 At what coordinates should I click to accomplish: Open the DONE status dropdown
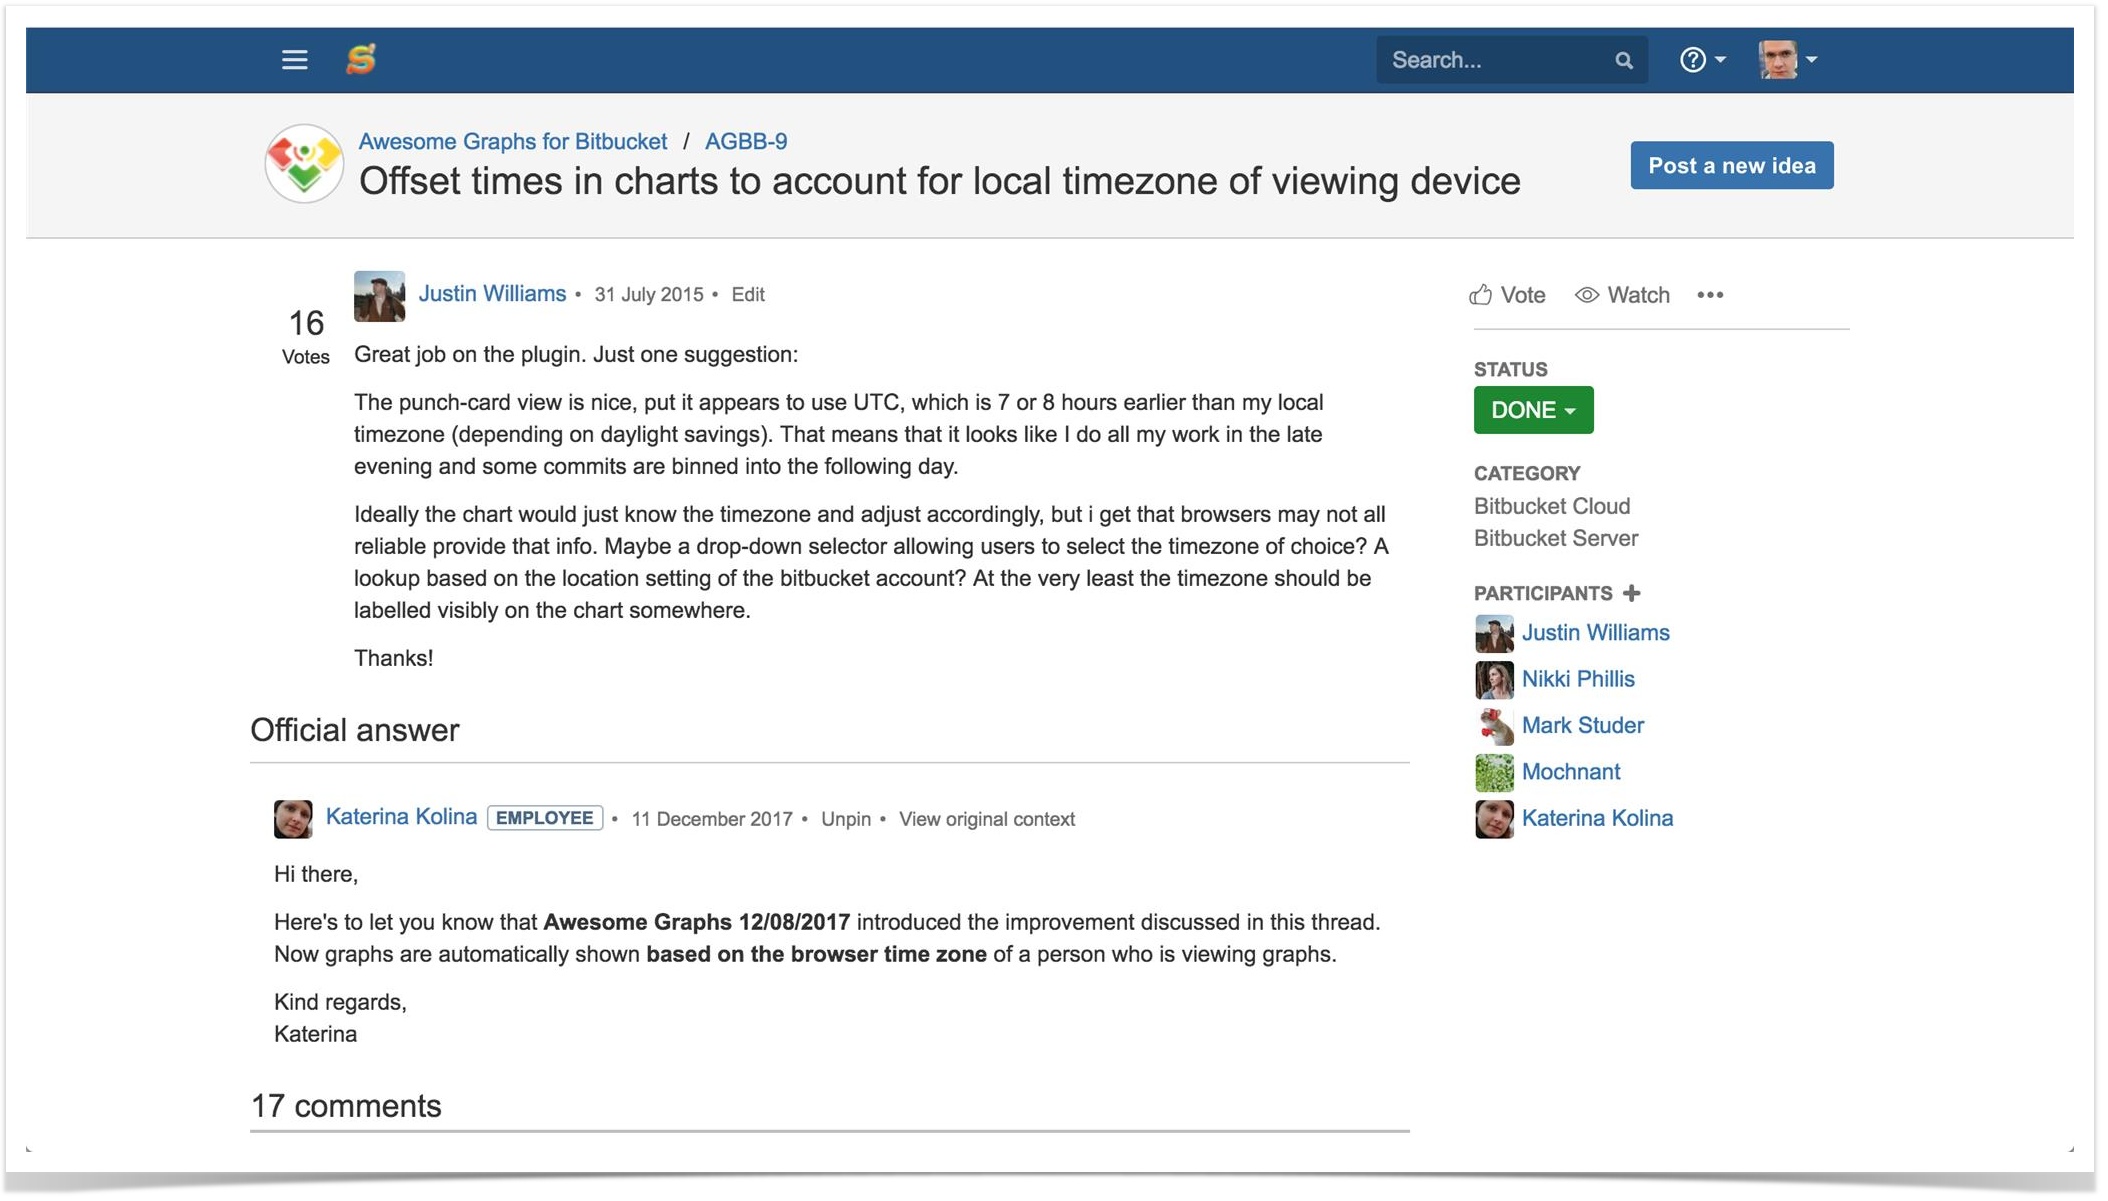pyautogui.click(x=1533, y=410)
